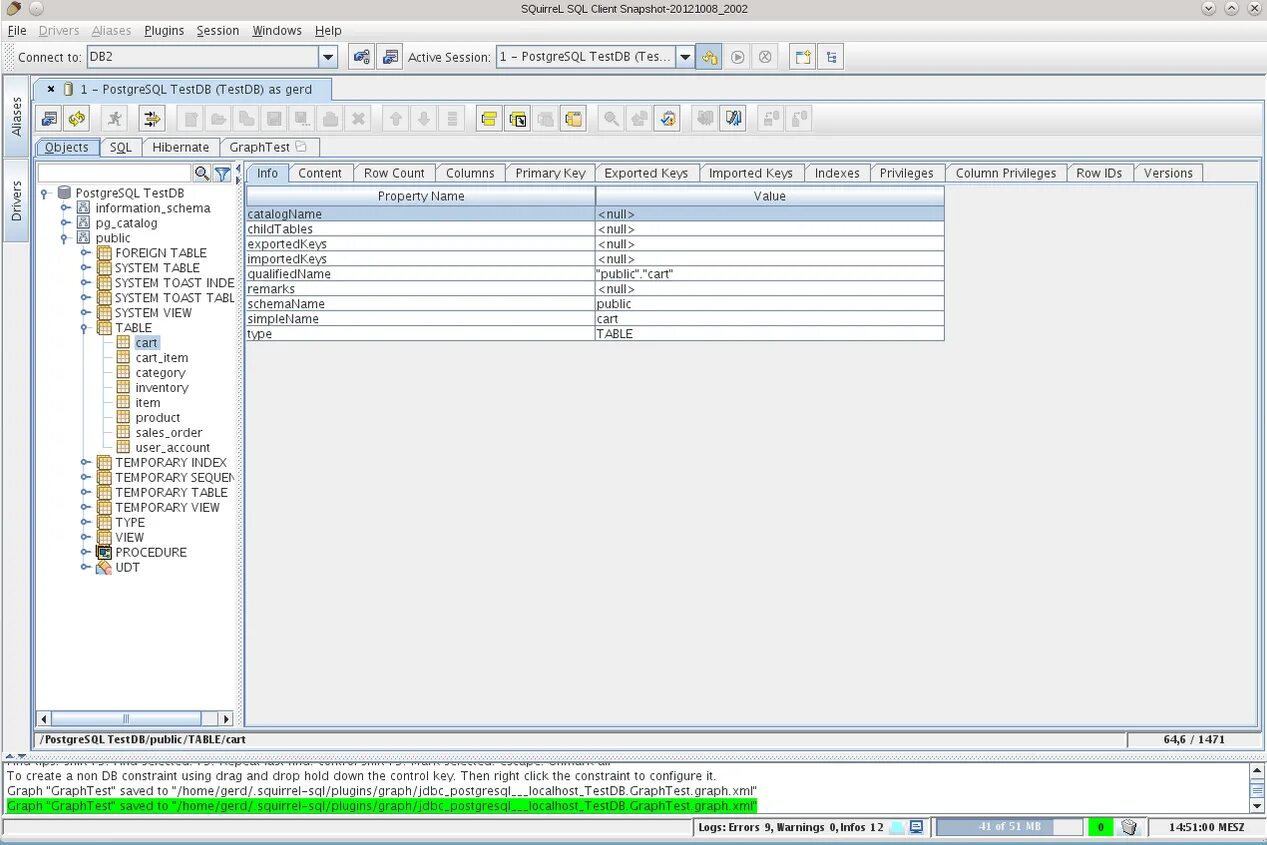Open the Row Count tab

coord(394,173)
